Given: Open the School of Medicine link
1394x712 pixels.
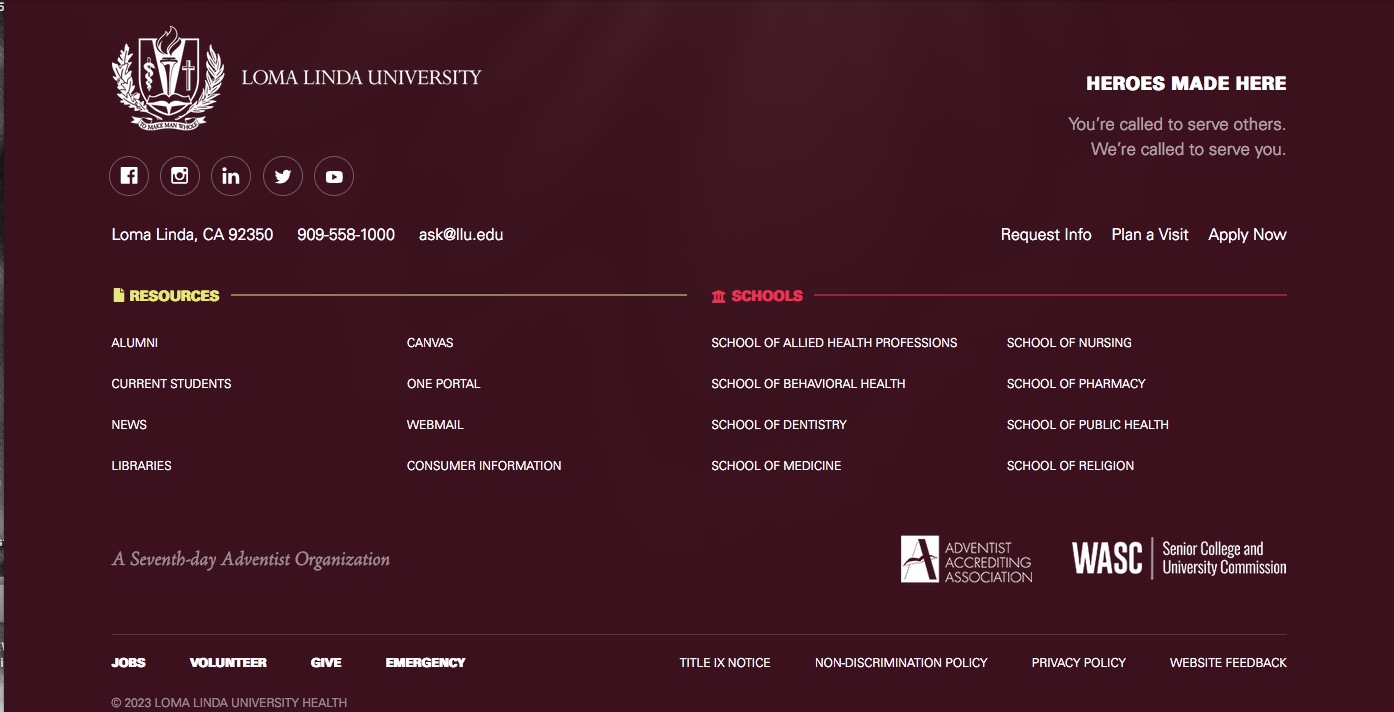Looking at the screenshot, I should (776, 466).
